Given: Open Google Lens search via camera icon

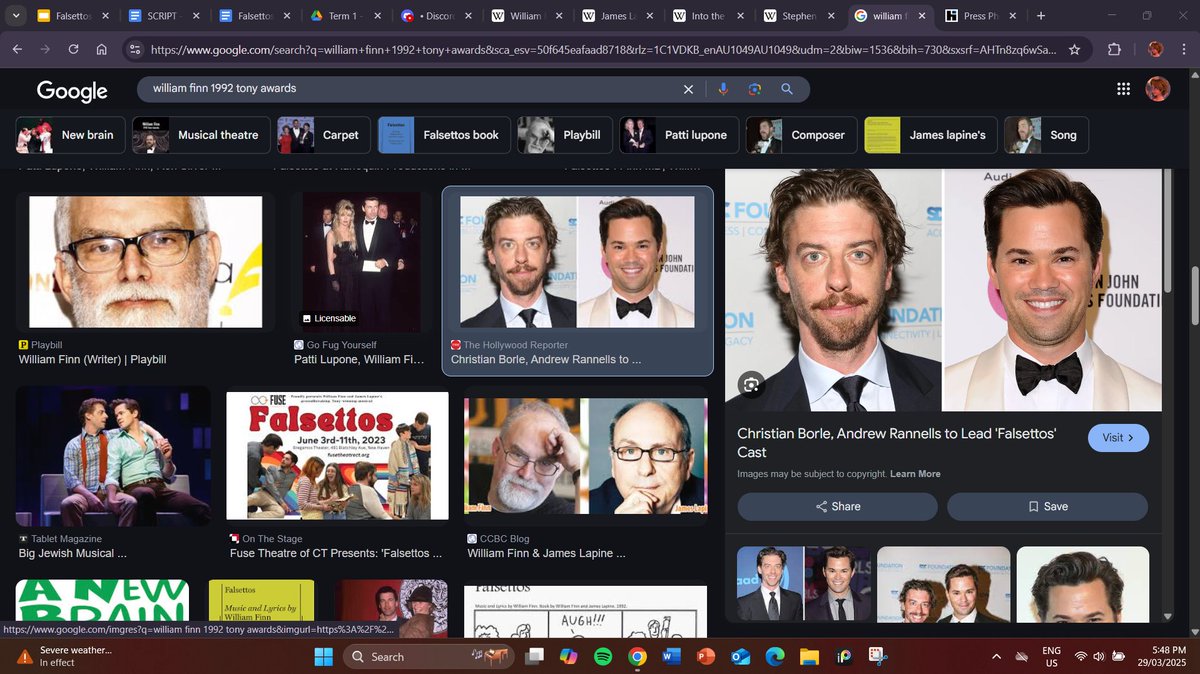Looking at the screenshot, I should pyautogui.click(x=753, y=89).
